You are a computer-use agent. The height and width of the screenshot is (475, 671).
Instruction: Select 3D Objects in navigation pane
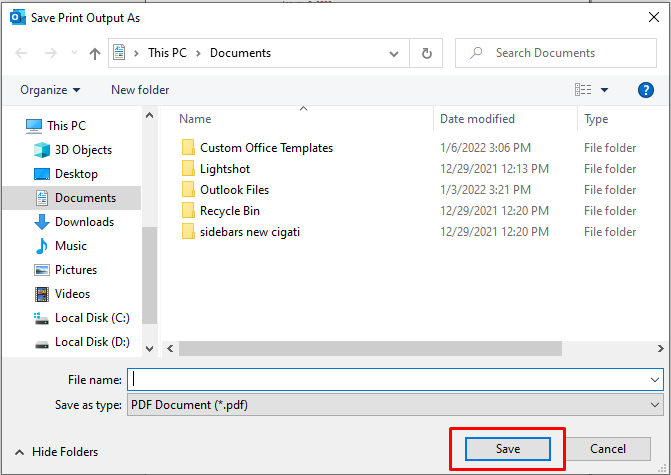coord(83,150)
